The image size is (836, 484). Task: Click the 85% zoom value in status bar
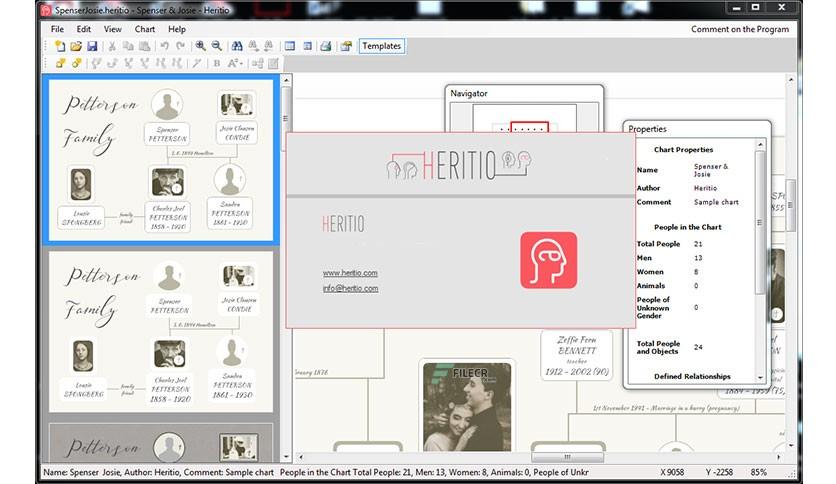click(x=758, y=472)
